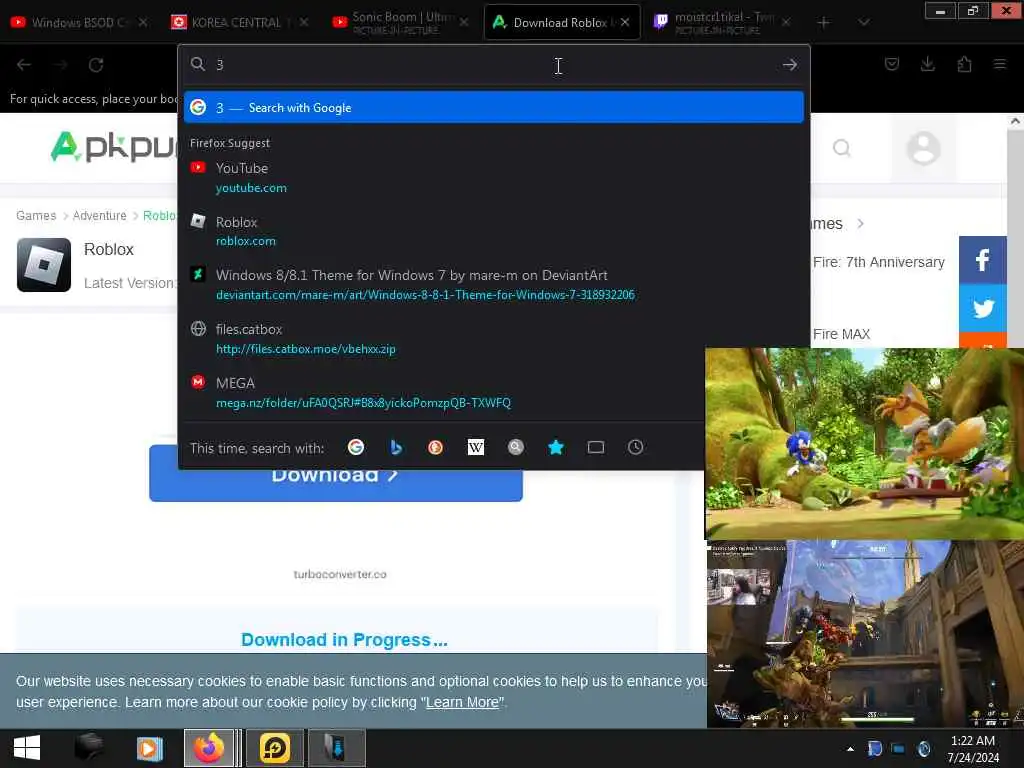Click the turboconverter.co ad label
The width and height of the screenshot is (1024, 768).
pyautogui.click(x=340, y=574)
